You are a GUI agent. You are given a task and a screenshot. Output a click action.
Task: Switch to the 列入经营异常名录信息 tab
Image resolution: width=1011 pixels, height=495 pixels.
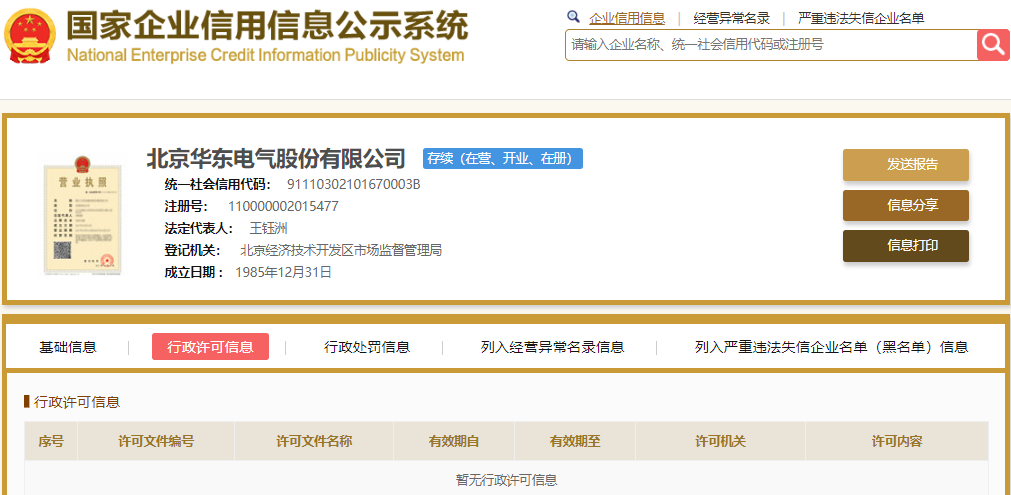click(553, 347)
